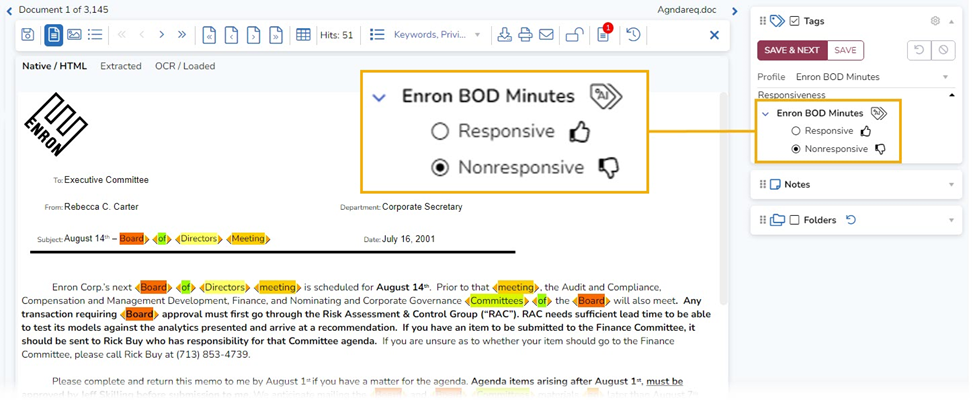Navigate back with the arrow beside Document 1

(x=9, y=11)
